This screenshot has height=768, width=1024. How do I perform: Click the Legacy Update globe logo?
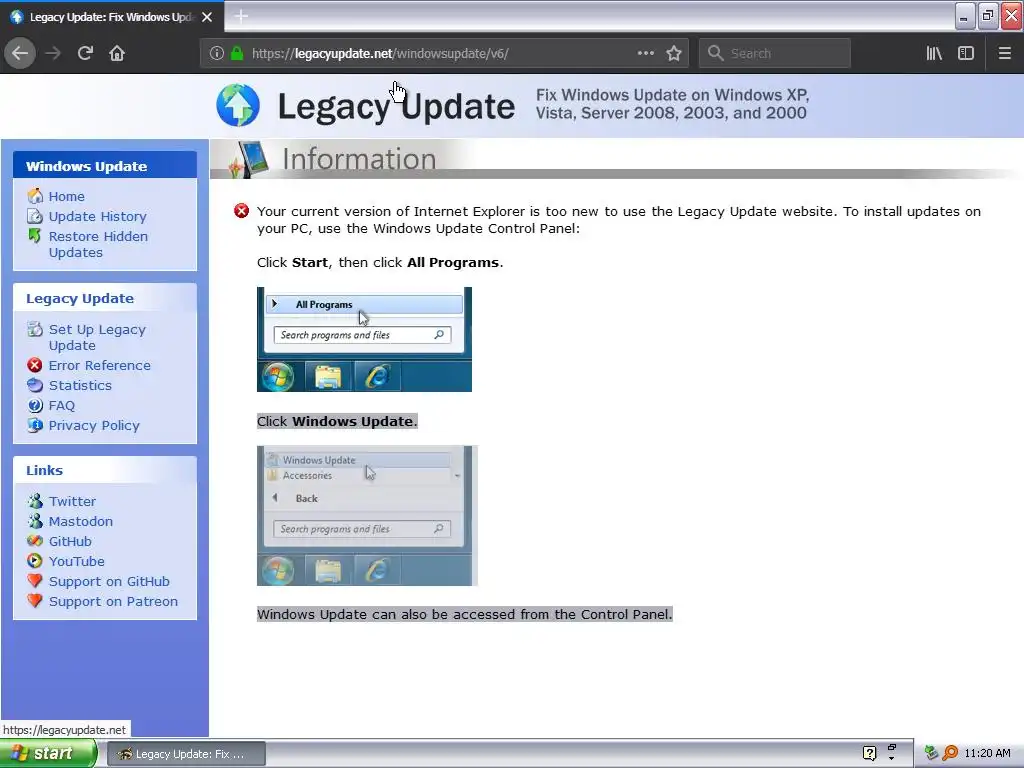click(238, 105)
